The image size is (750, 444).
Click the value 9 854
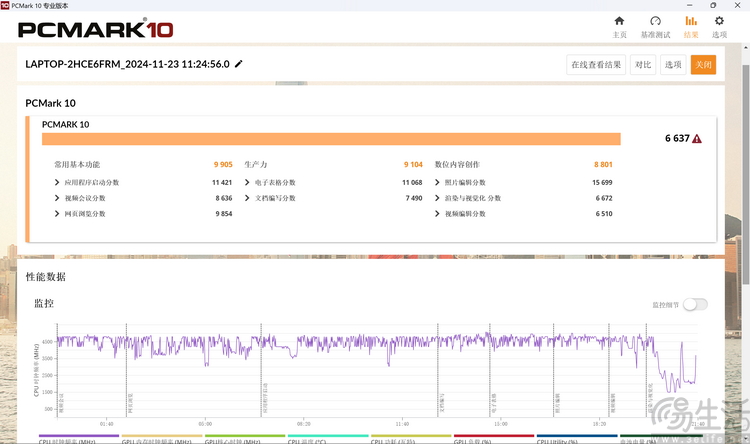pos(224,214)
